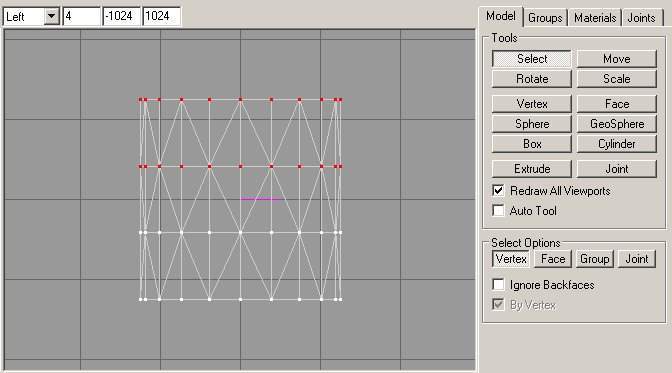Image resolution: width=672 pixels, height=373 pixels.
Task: Click the Joint tool button
Action: 616,169
